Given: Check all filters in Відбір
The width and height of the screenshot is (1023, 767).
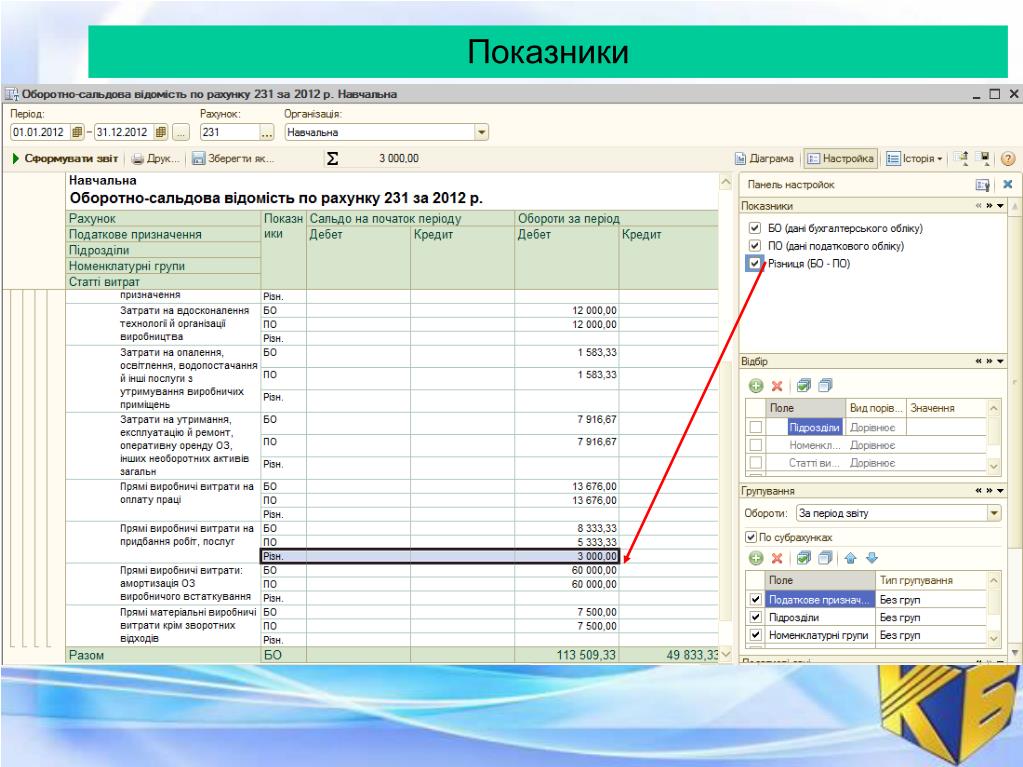Looking at the screenshot, I should [x=804, y=385].
